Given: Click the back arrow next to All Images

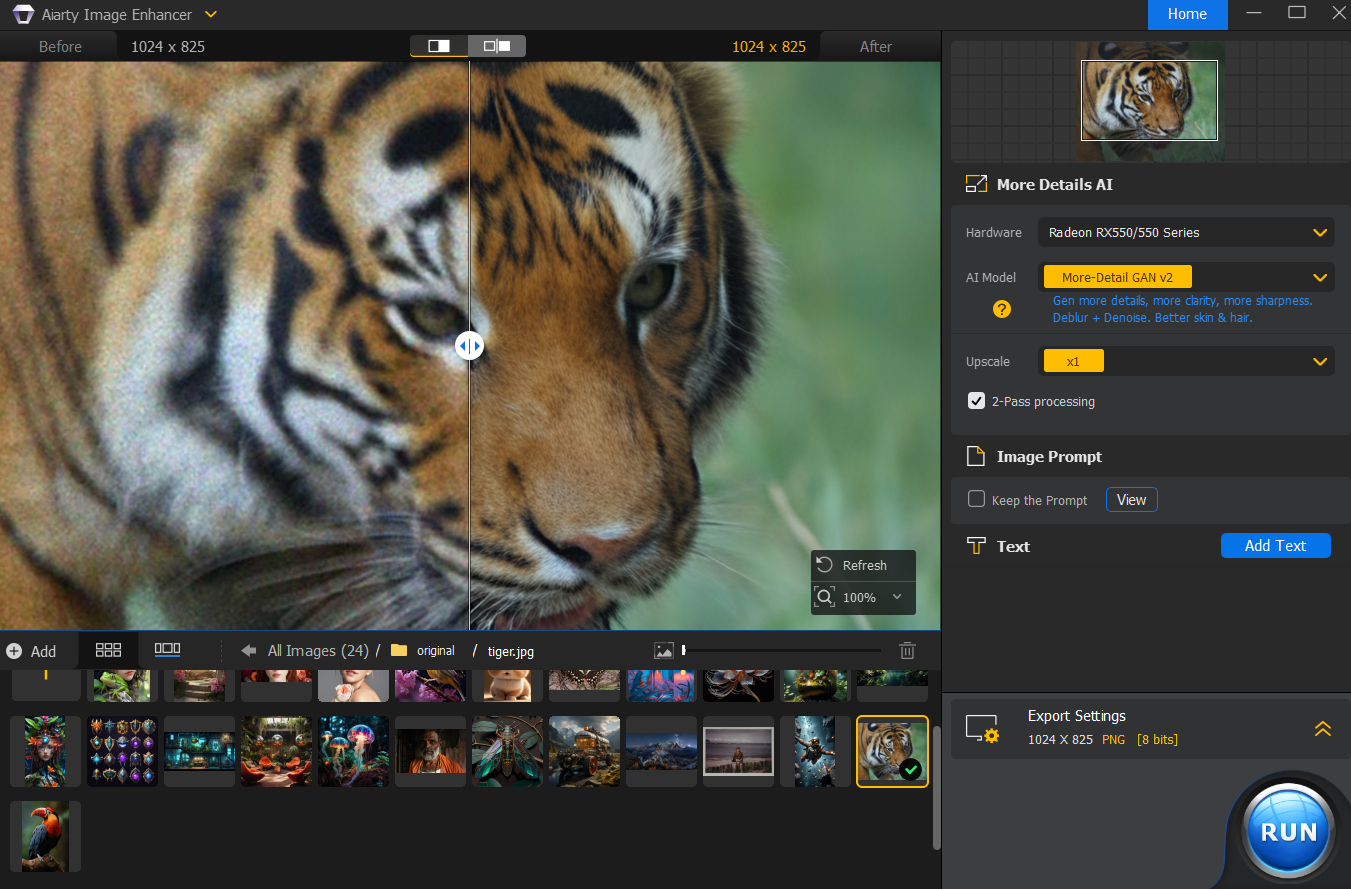Looking at the screenshot, I should pyautogui.click(x=245, y=650).
